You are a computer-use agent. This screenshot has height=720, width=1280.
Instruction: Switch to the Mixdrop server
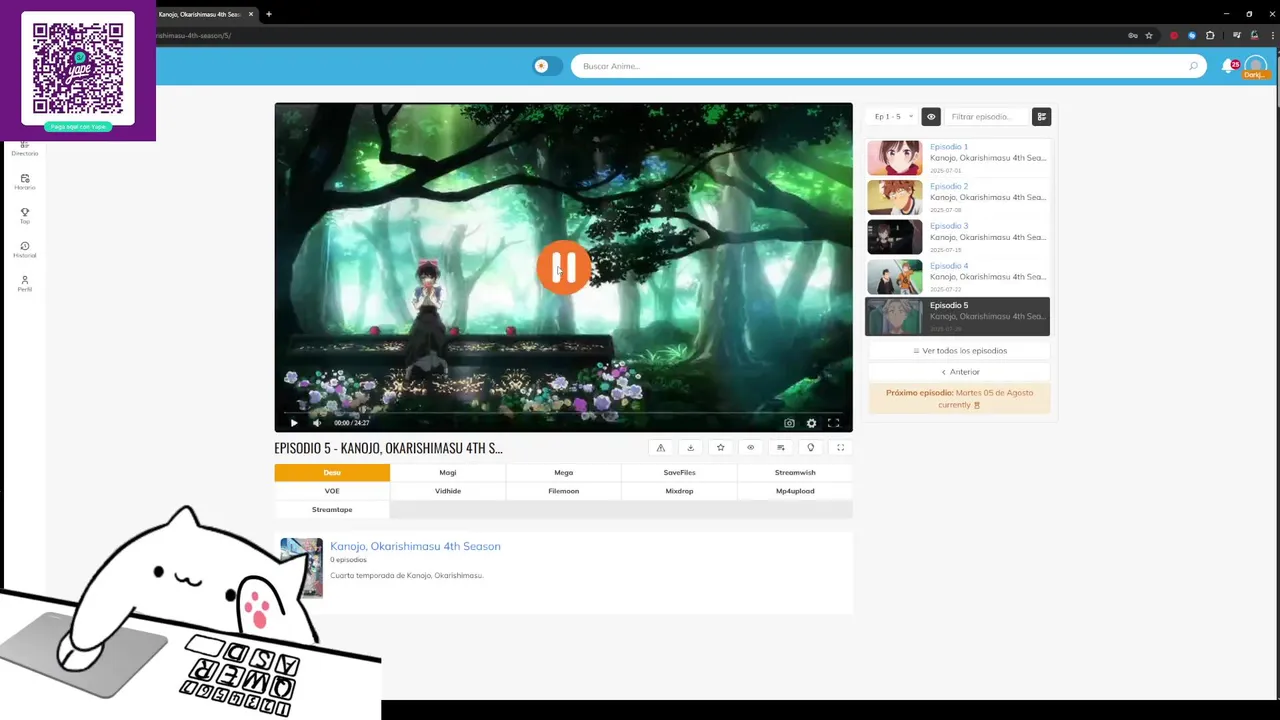(679, 491)
